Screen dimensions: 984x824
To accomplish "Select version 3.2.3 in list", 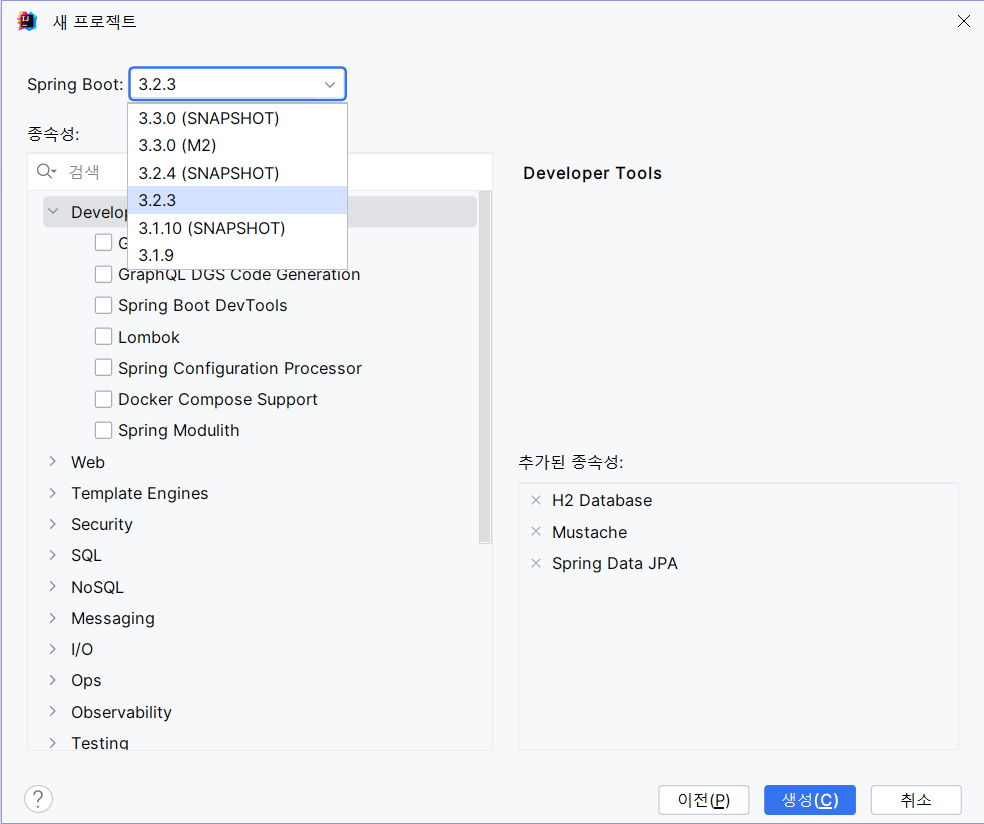I will 237,200.
